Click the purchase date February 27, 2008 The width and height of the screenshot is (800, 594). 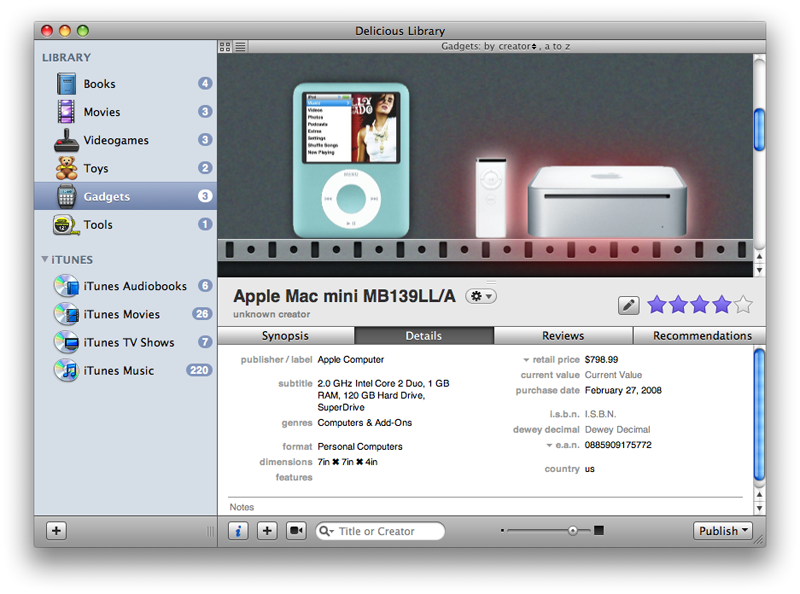click(623, 390)
